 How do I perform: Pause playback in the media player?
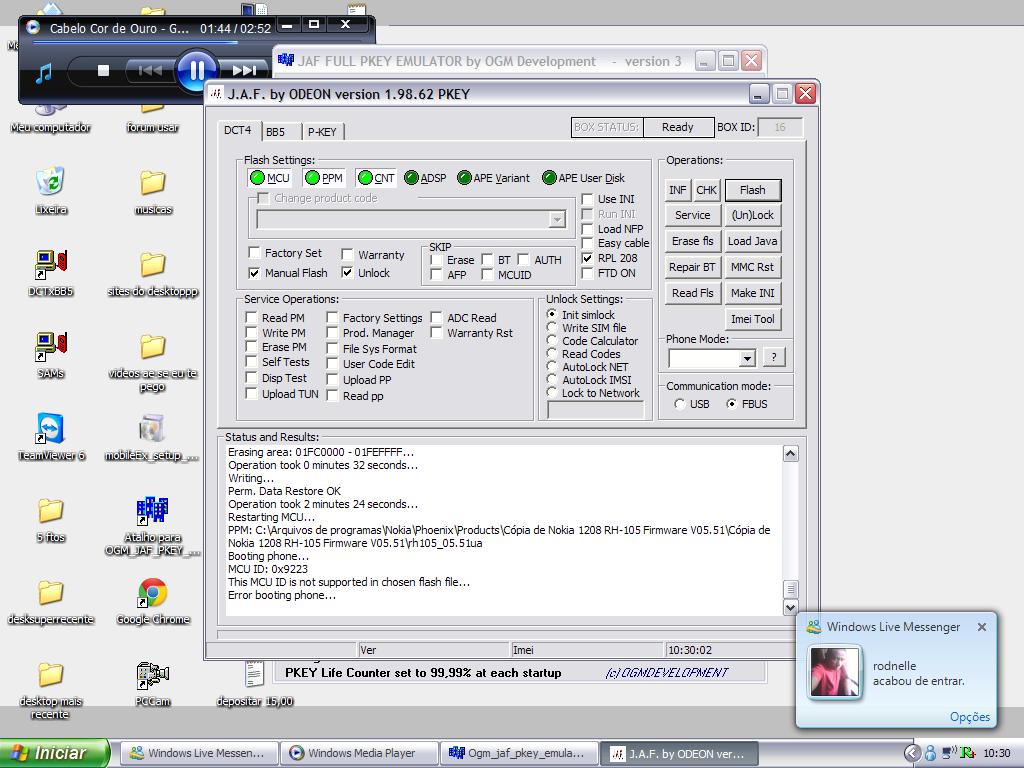click(197, 70)
